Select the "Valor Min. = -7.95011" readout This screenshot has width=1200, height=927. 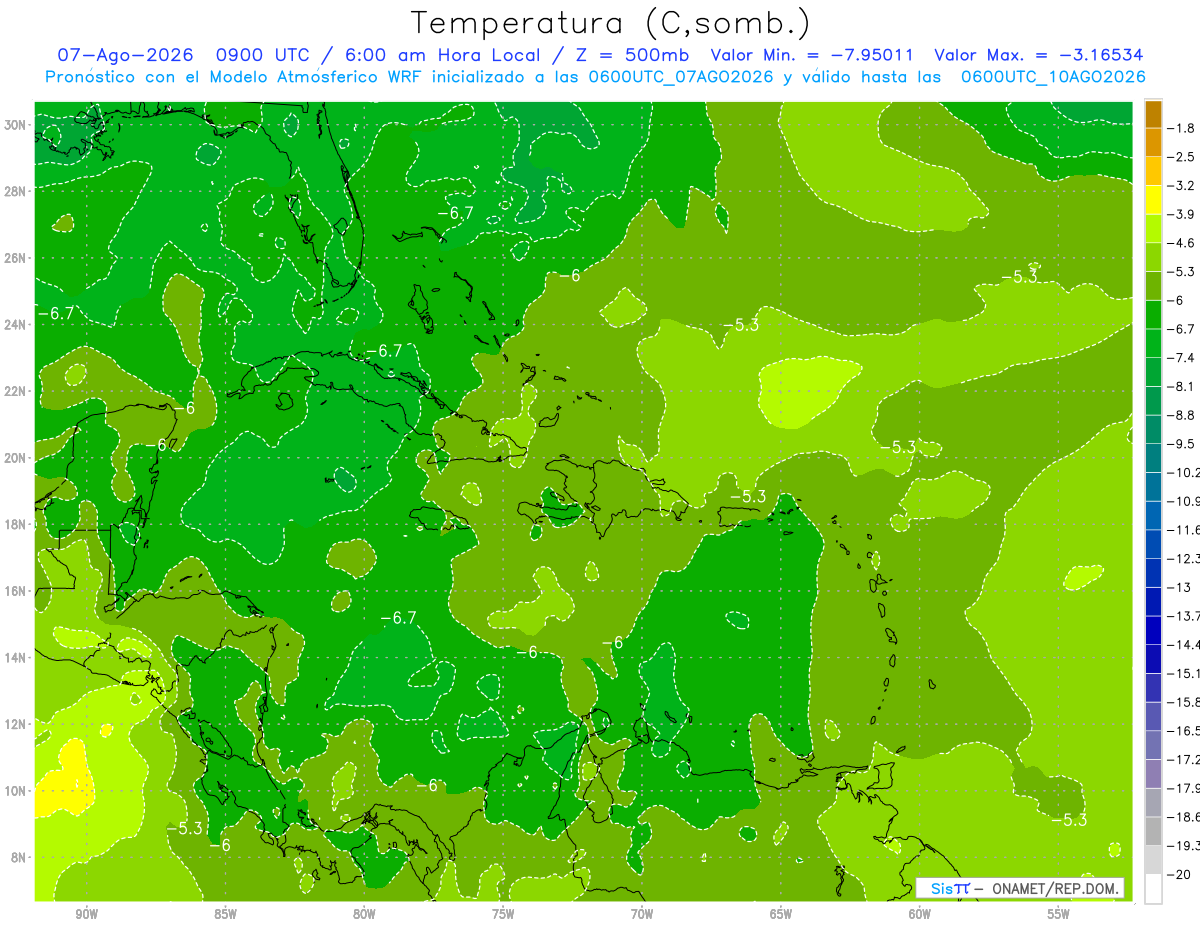click(x=811, y=55)
